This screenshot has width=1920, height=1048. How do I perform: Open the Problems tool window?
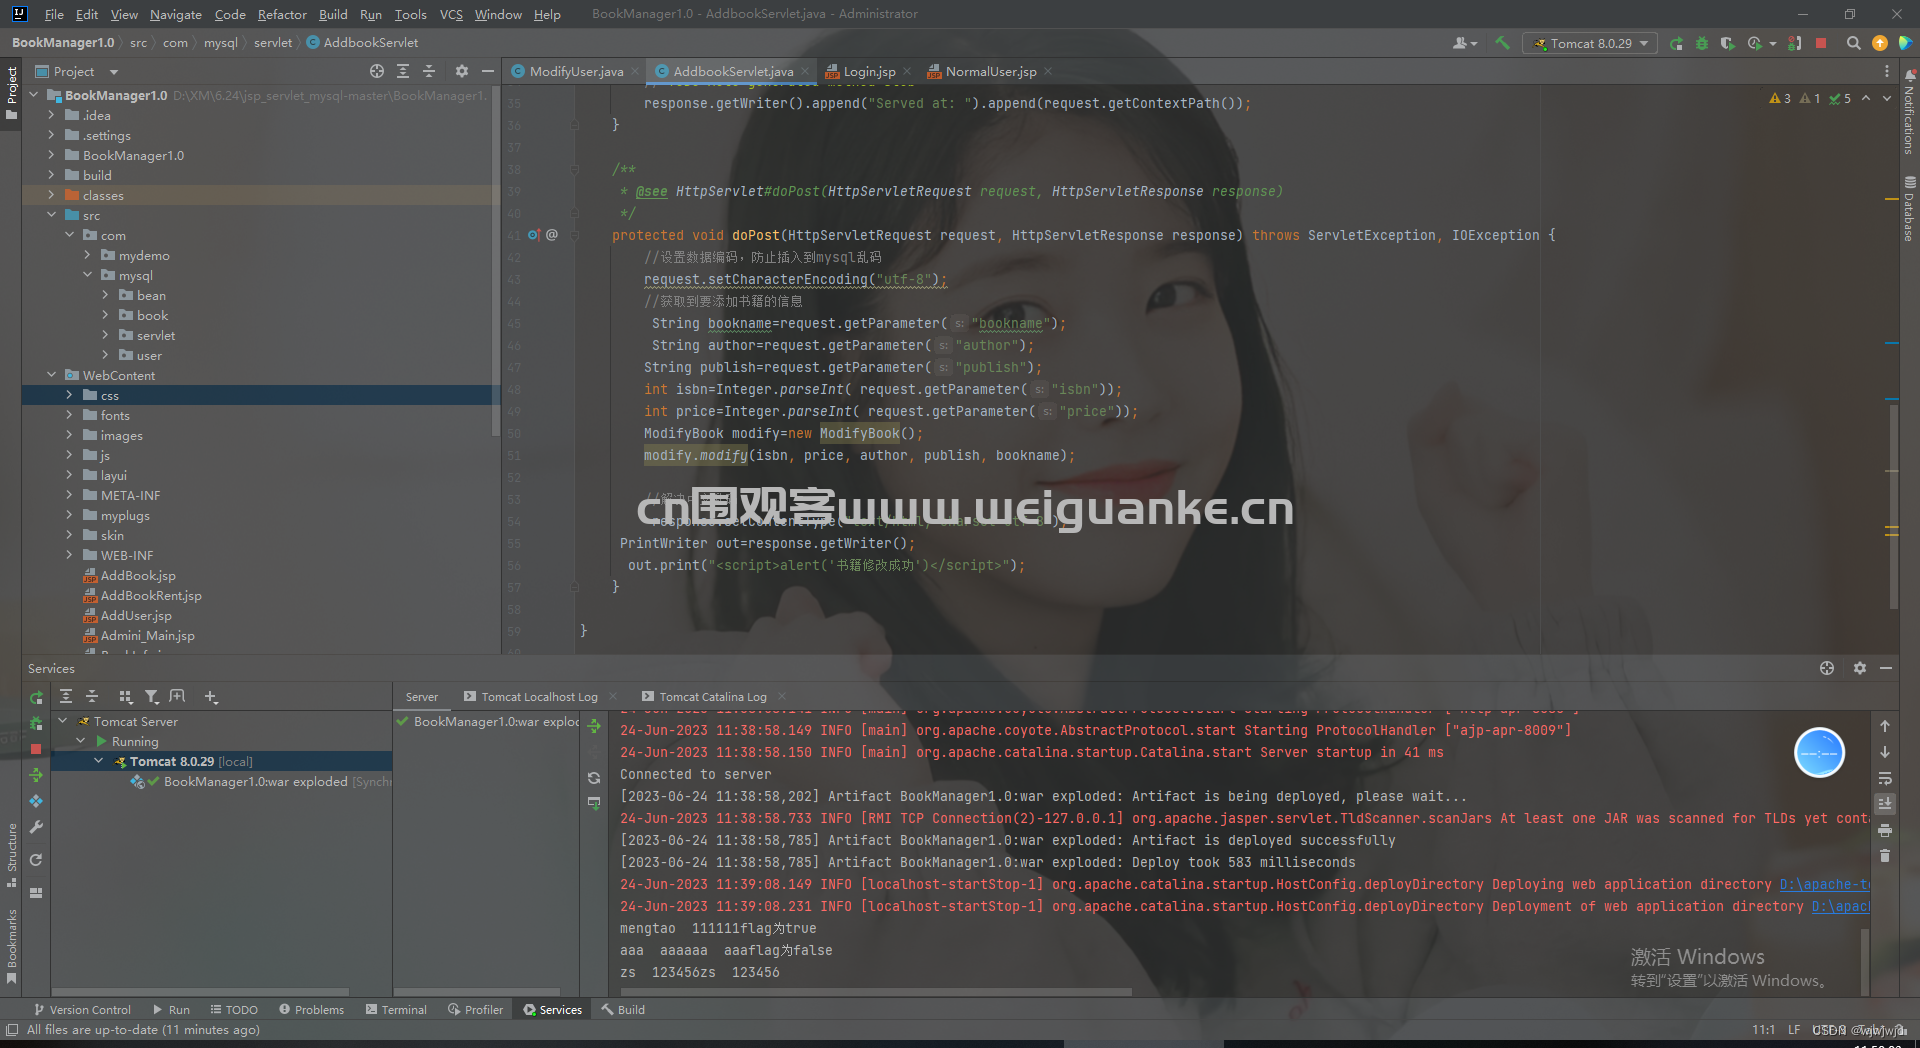[311, 1010]
